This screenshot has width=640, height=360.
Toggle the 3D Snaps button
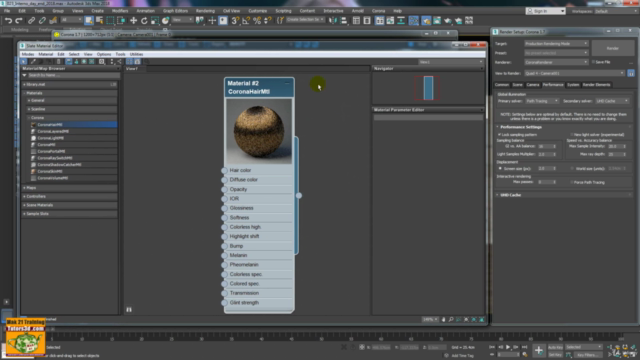(x=235, y=20)
